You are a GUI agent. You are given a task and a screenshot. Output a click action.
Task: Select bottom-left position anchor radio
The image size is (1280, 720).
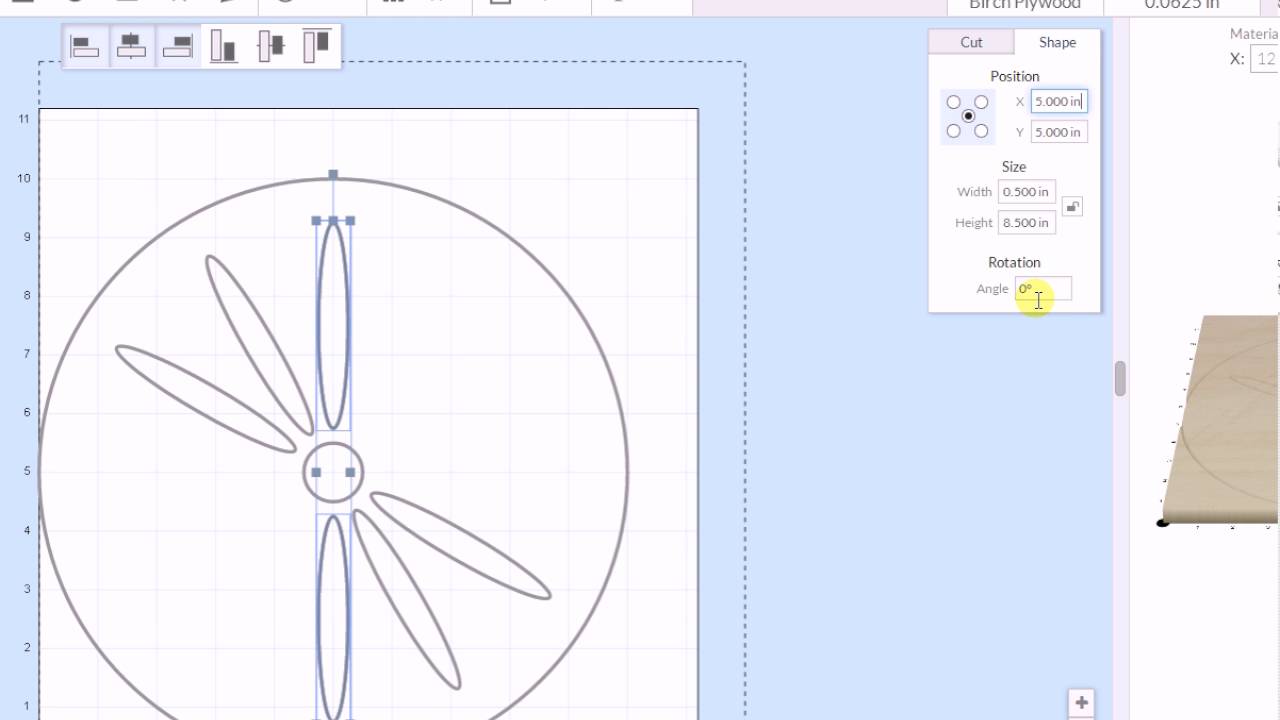(953, 131)
